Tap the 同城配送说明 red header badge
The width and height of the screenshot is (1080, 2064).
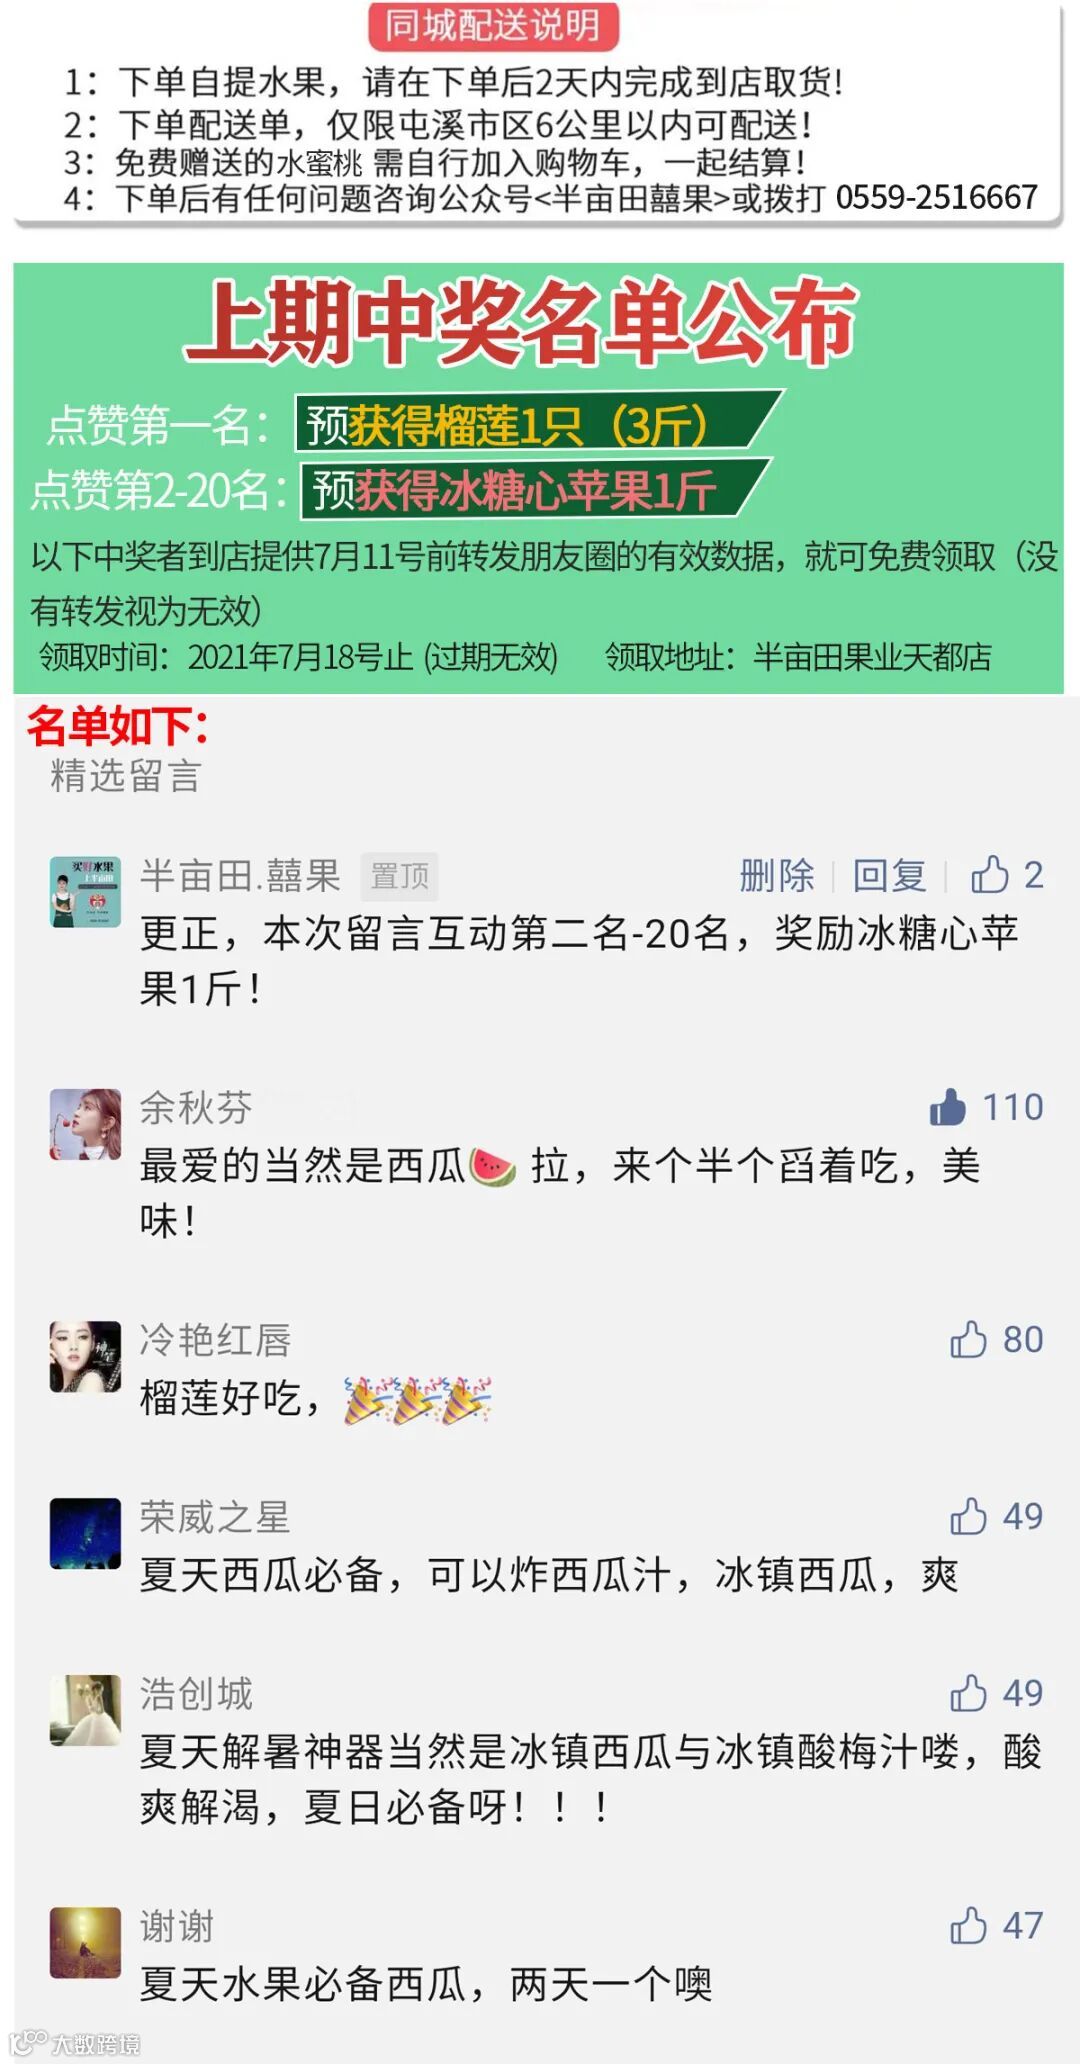click(x=493, y=25)
